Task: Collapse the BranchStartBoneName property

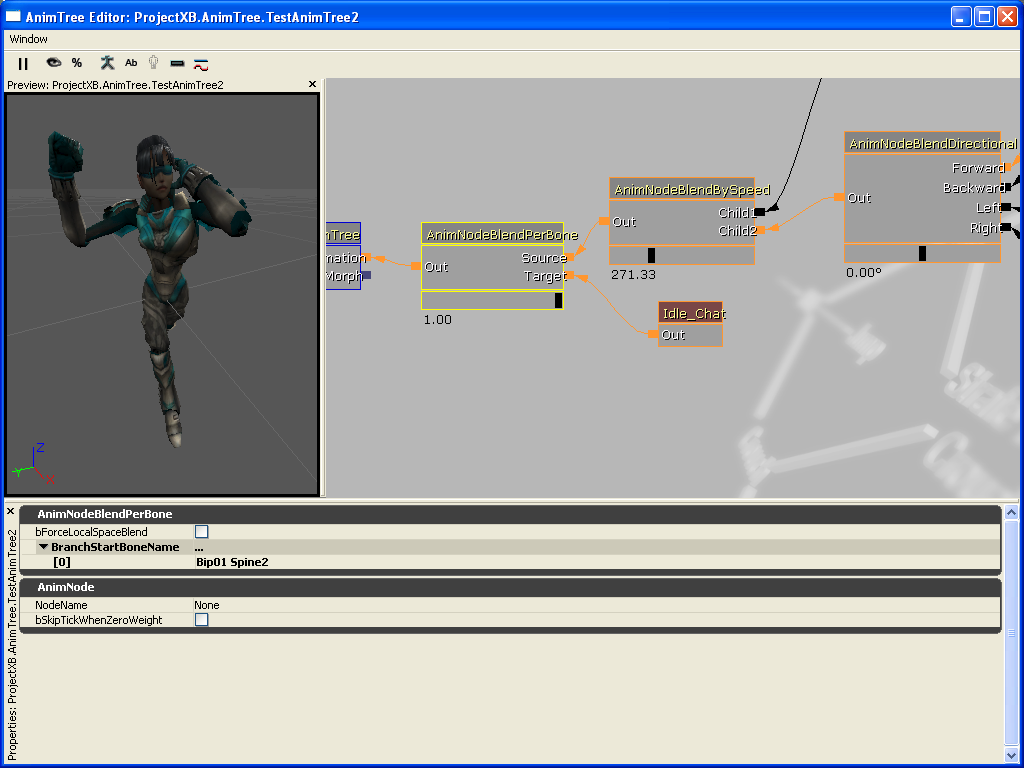Action: [43, 547]
